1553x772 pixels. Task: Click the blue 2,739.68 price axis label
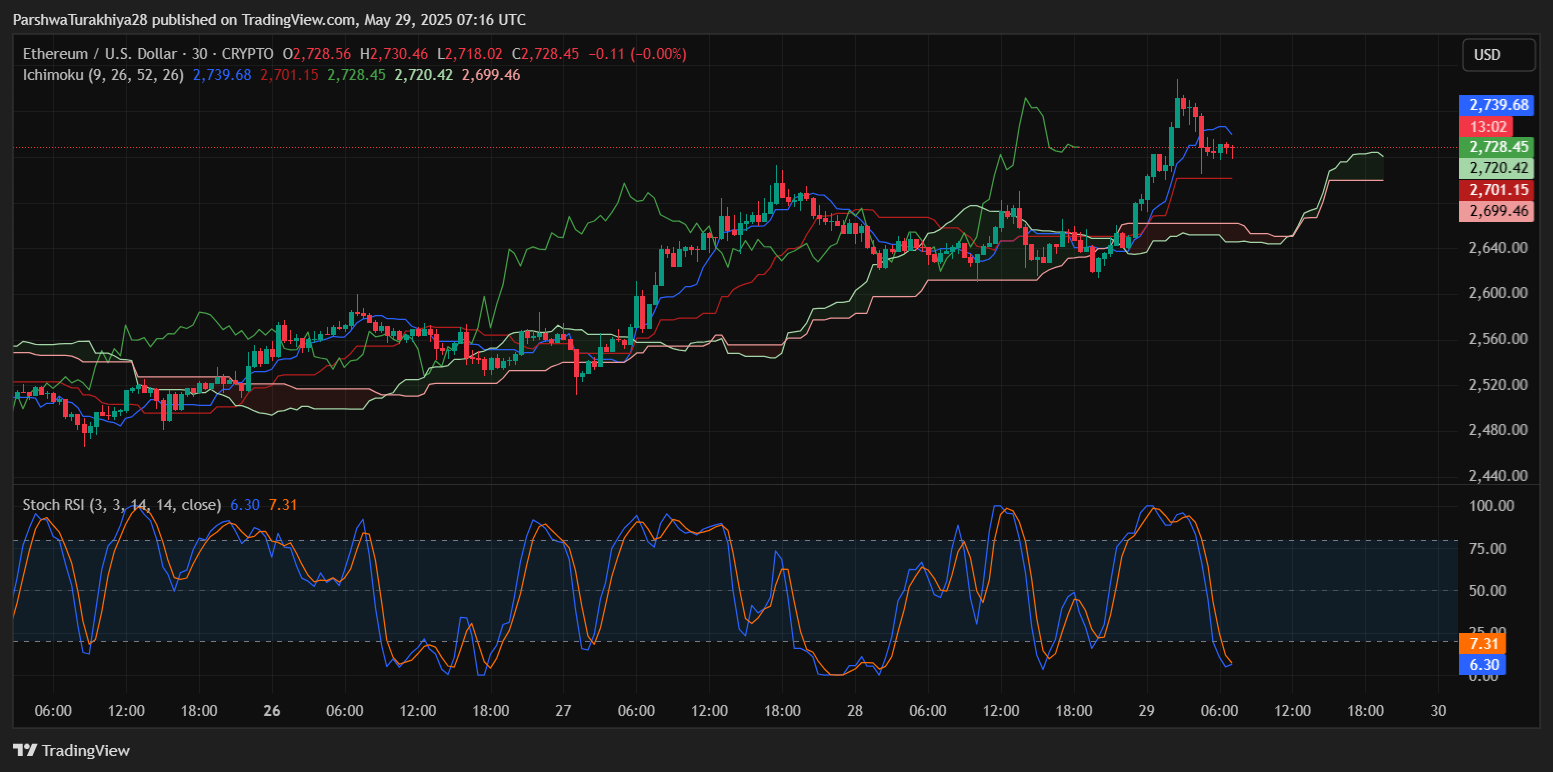[x=1496, y=105]
